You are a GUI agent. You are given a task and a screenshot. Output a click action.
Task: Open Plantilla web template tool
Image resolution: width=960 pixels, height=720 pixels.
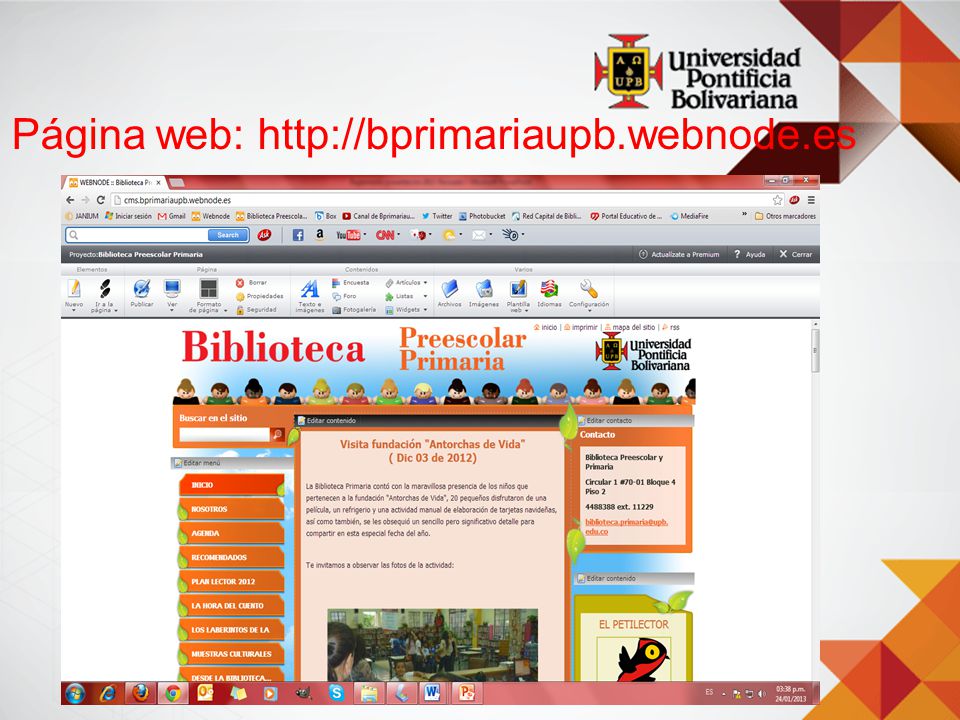coord(518,296)
